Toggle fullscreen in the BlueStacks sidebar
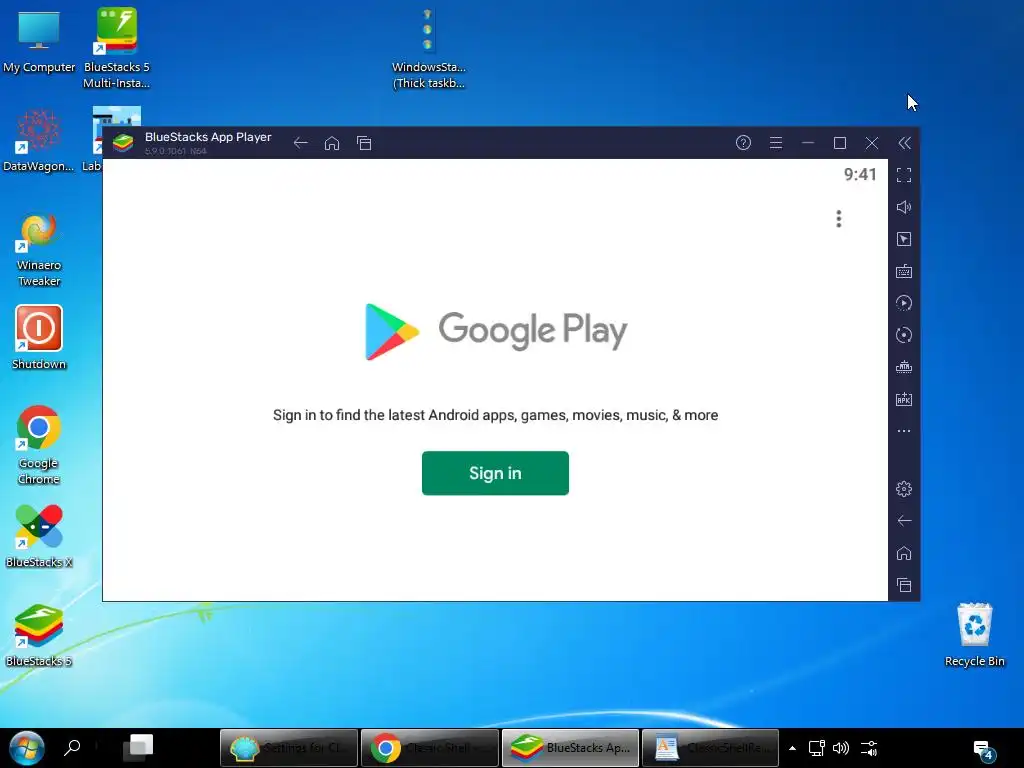 [904, 175]
